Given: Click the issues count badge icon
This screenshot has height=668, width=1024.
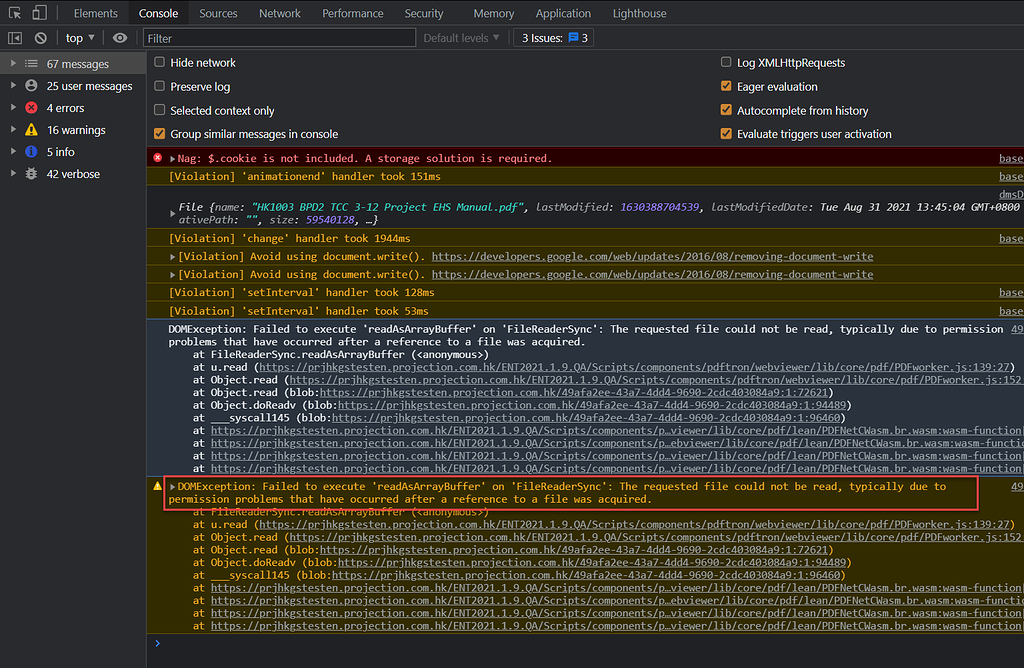Looking at the screenshot, I should [x=574, y=38].
